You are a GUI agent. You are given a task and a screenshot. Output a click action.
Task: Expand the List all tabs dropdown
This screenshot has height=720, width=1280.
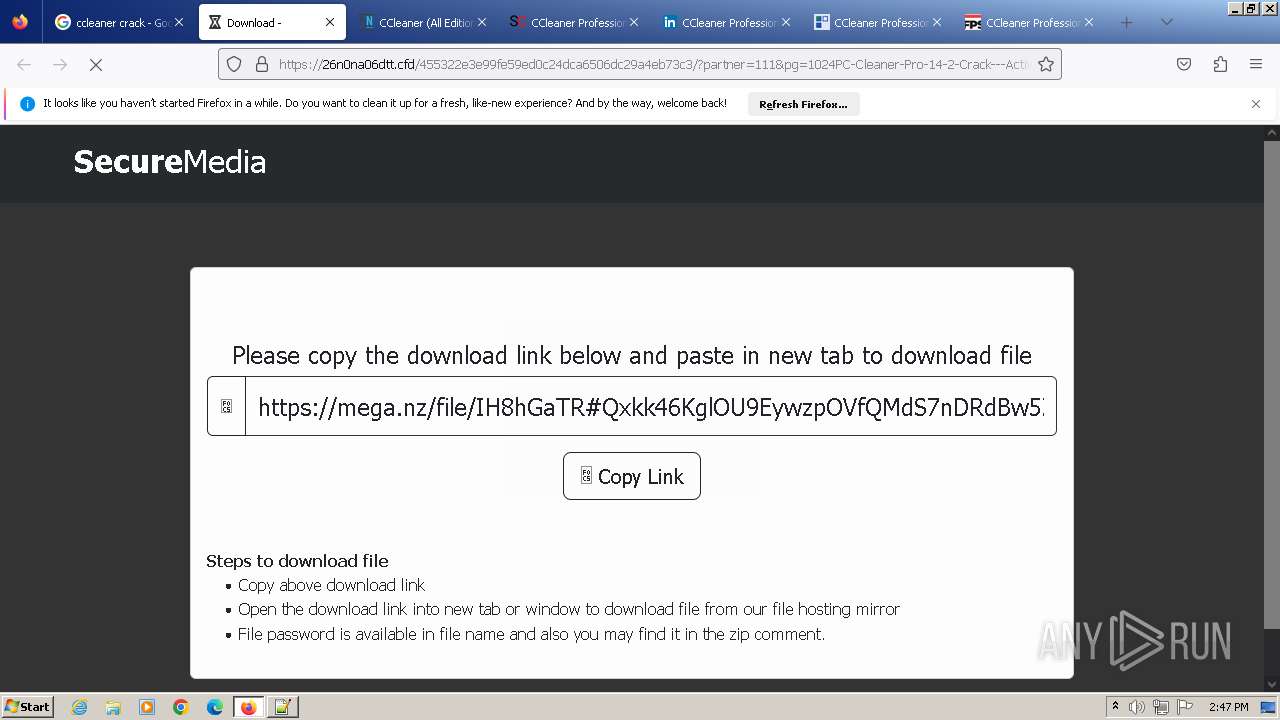tap(1166, 22)
